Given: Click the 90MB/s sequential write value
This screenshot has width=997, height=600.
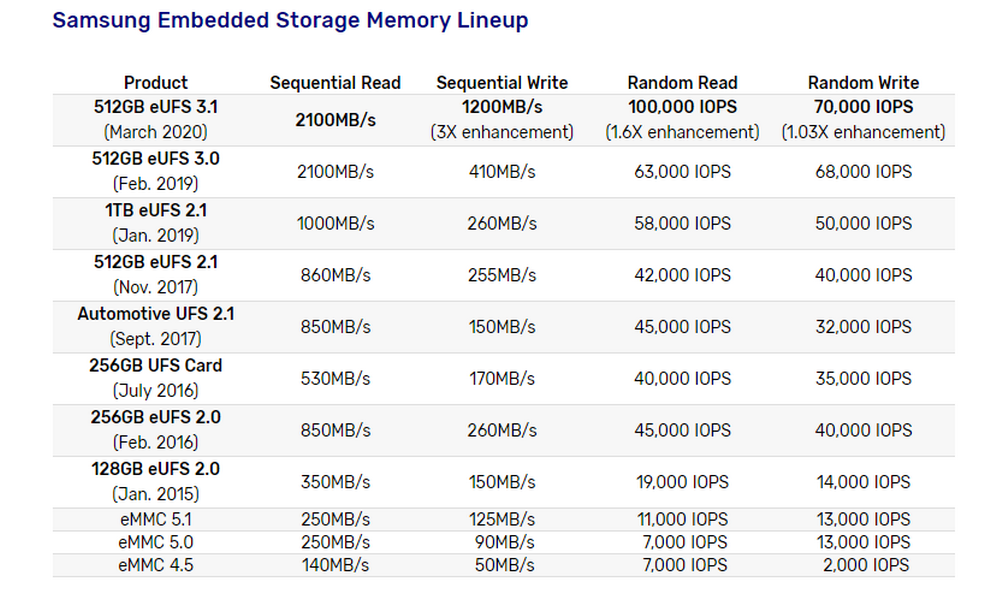Looking at the screenshot, I should coord(502,543).
